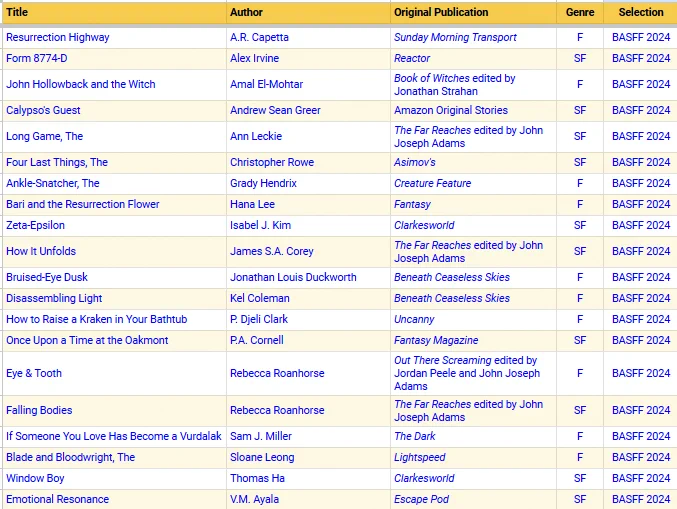Open author Sam J. Miller
677x509 pixels.
[261, 436]
